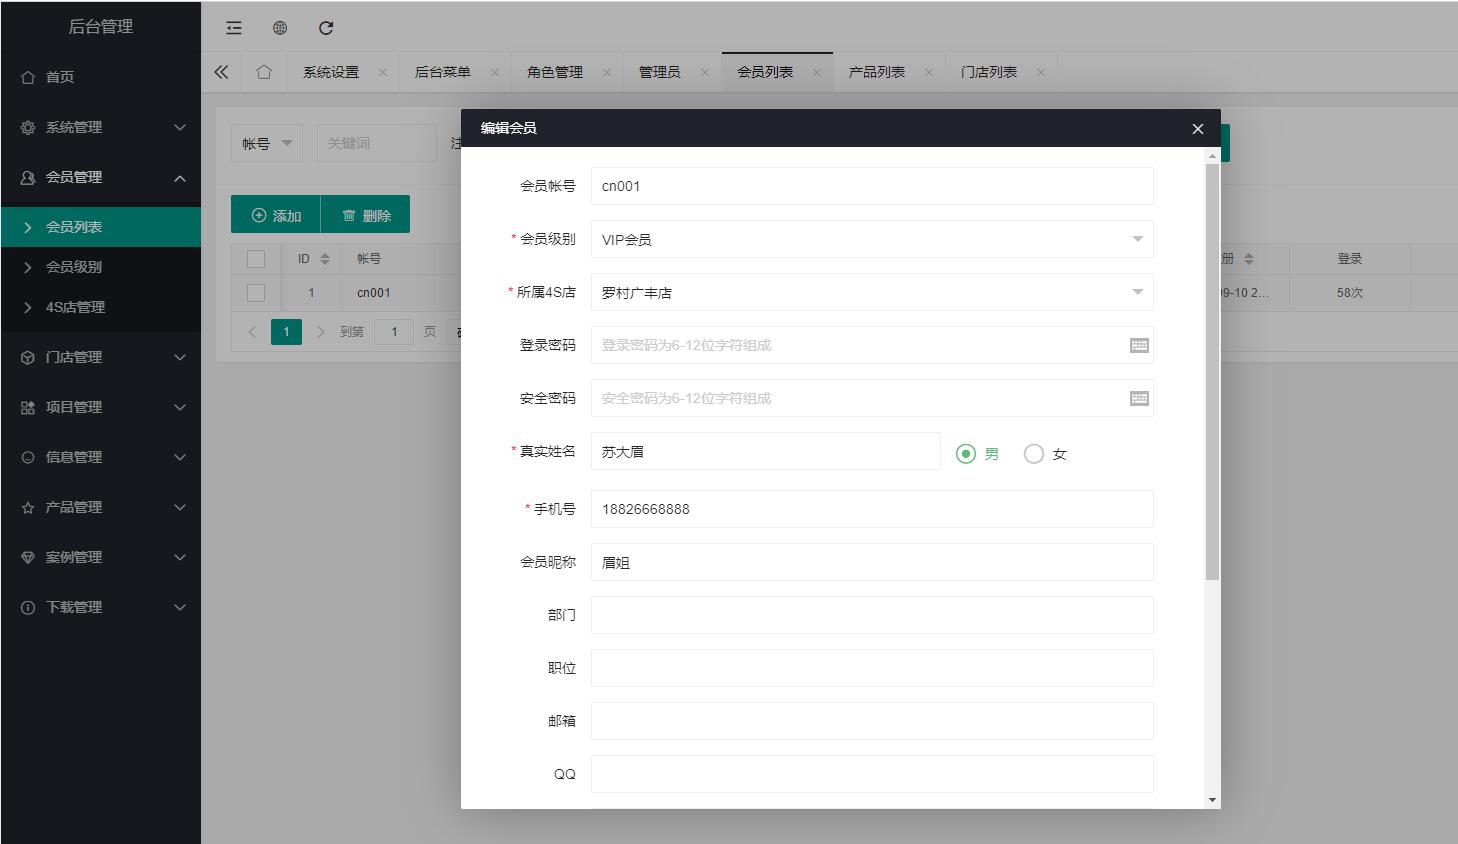Click the 系统管理 gear icon
The height and width of the screenshot is (844, 1458).
(28, 127)
